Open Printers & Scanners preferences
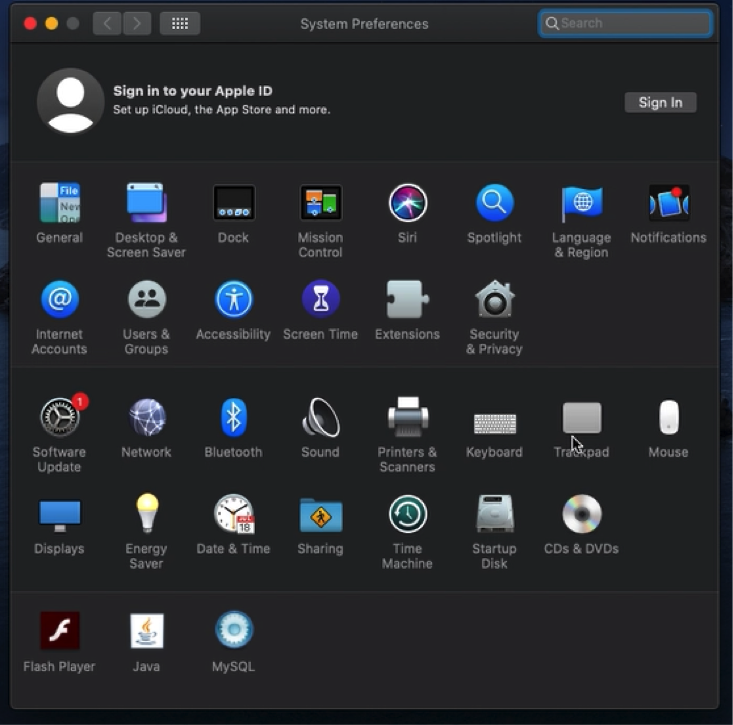The height and width of the screenshot is (725, 733). click(x=407, y=418)
